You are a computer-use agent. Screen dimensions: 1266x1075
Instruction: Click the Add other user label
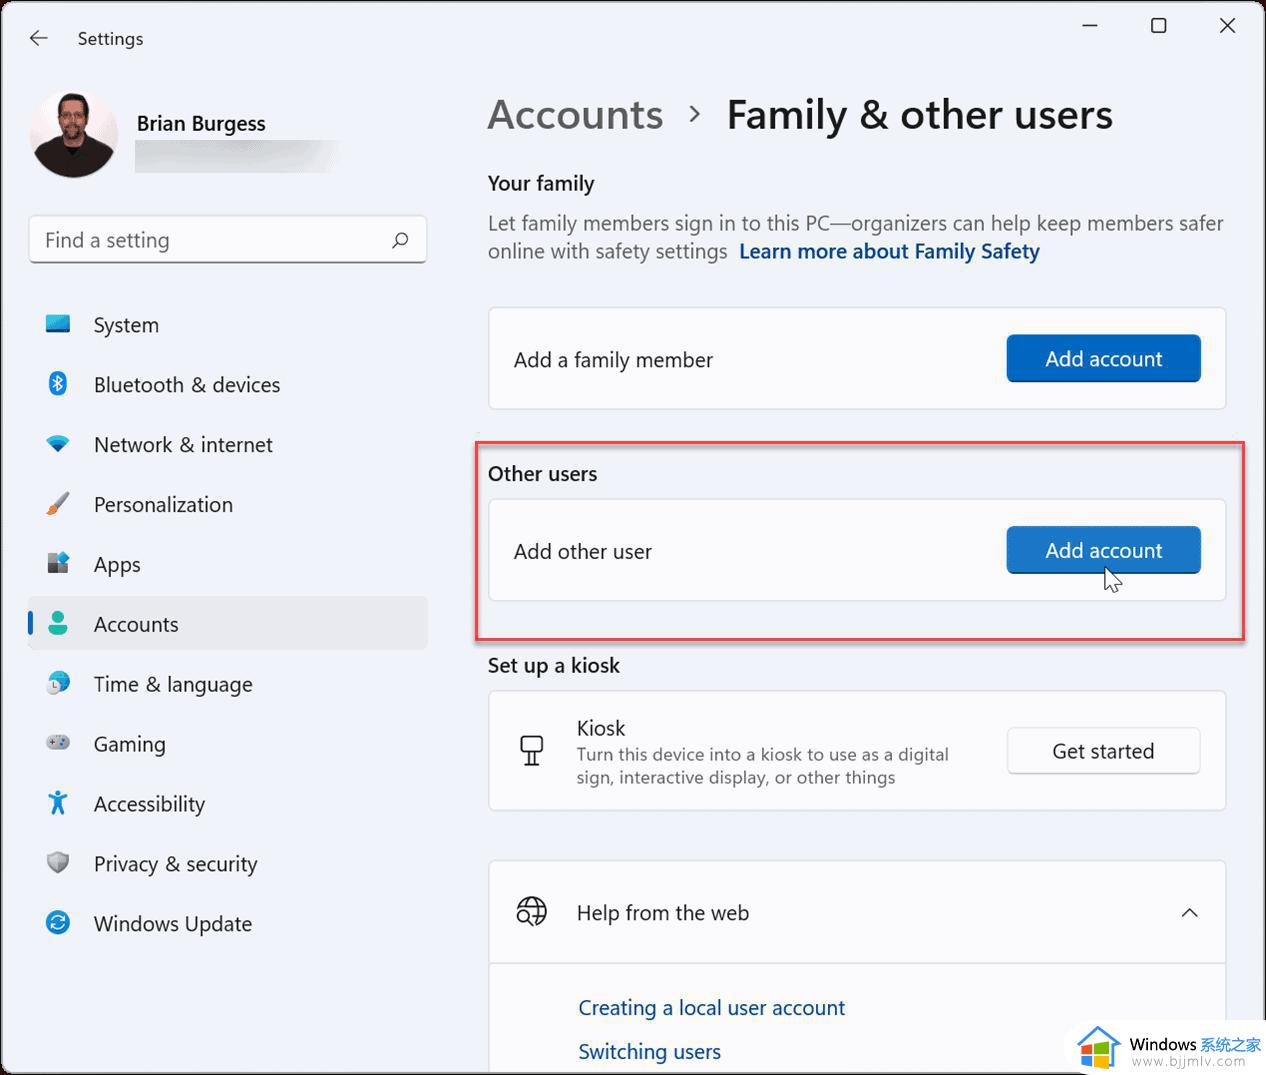pos(583,551)
